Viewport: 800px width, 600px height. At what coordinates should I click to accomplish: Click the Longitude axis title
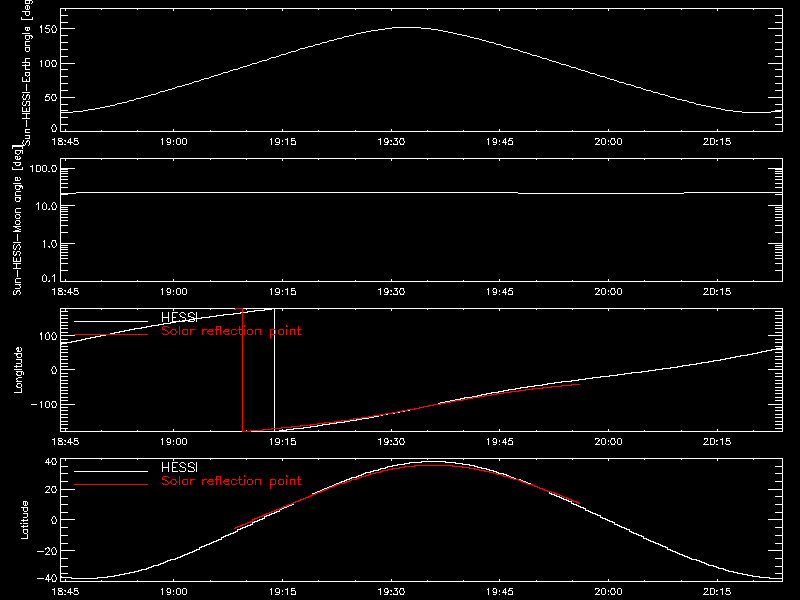[18, 370]
